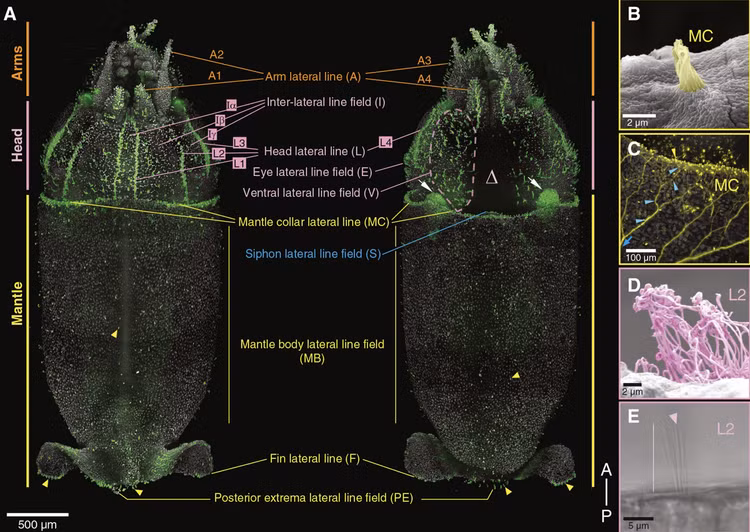750x532 pixels.
Task: Click the orange 'A3' label
Action: click(424, 60)
